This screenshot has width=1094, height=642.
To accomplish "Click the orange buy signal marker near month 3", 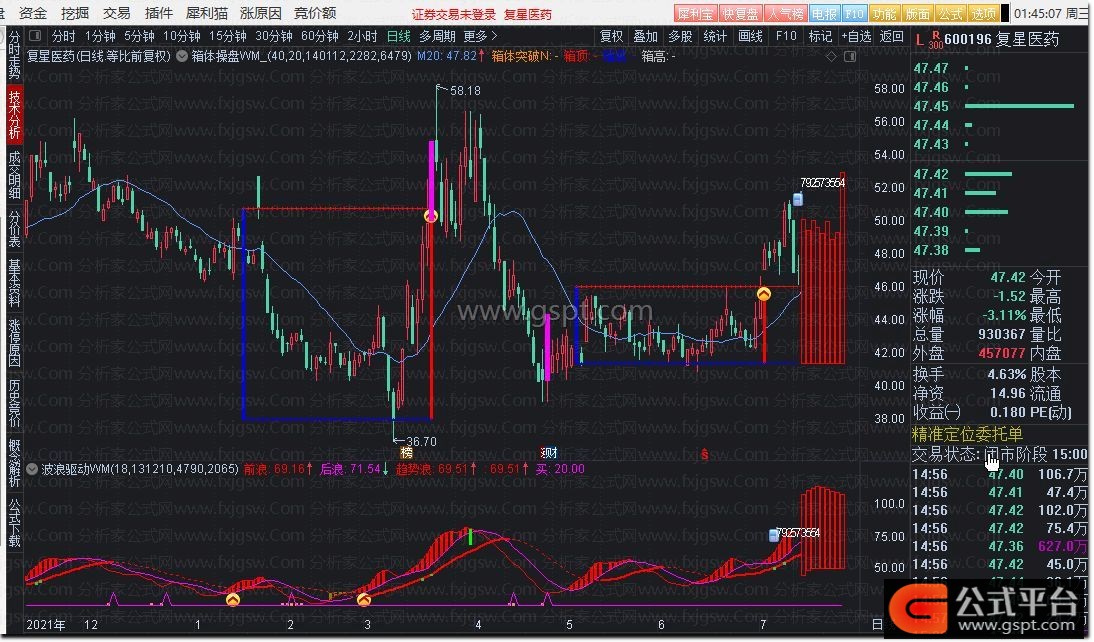I will (364, 599).
